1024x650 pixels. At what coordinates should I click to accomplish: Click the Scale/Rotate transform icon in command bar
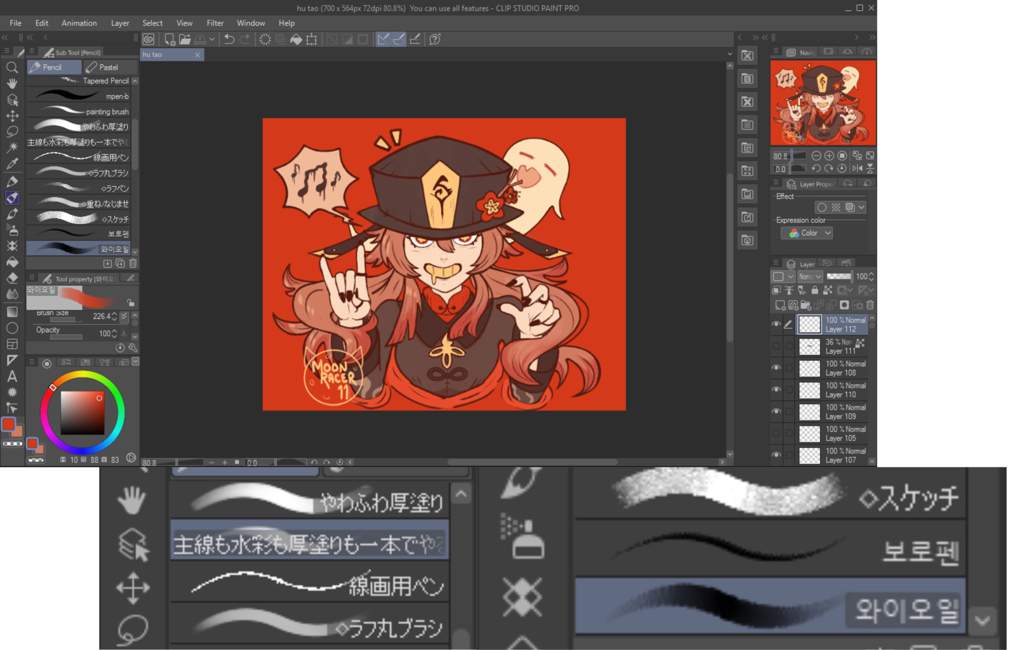coord(312,39)
